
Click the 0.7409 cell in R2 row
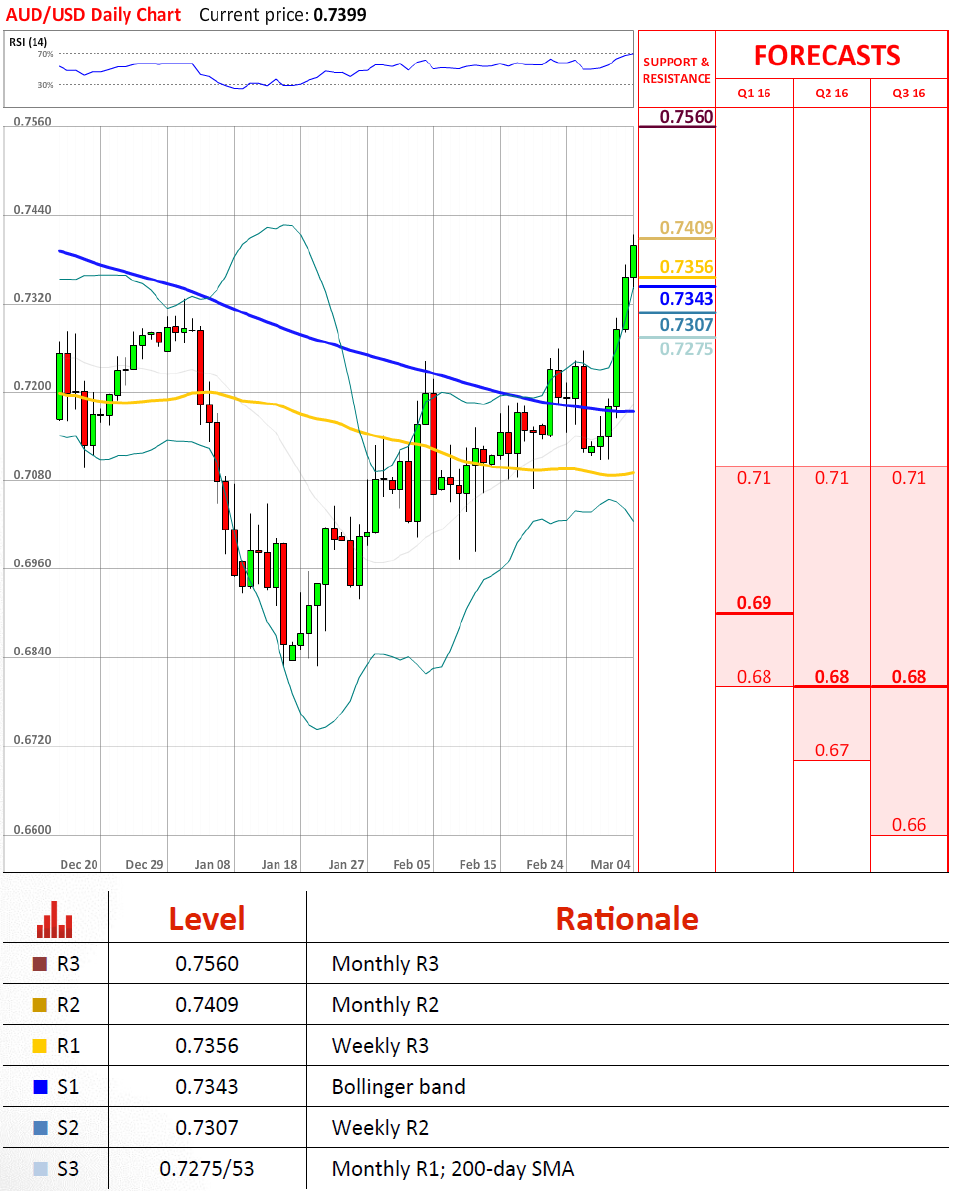[207, 1005]
